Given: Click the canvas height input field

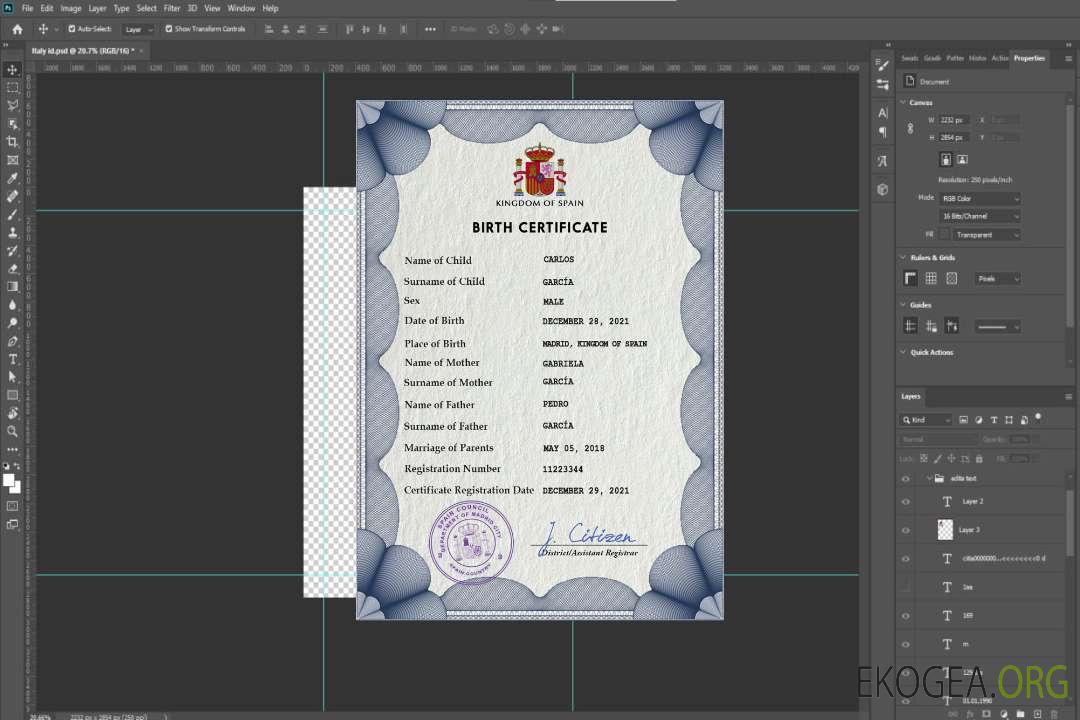Looking at the screenshot, I should pyautogui.click(x=954, y=138).
